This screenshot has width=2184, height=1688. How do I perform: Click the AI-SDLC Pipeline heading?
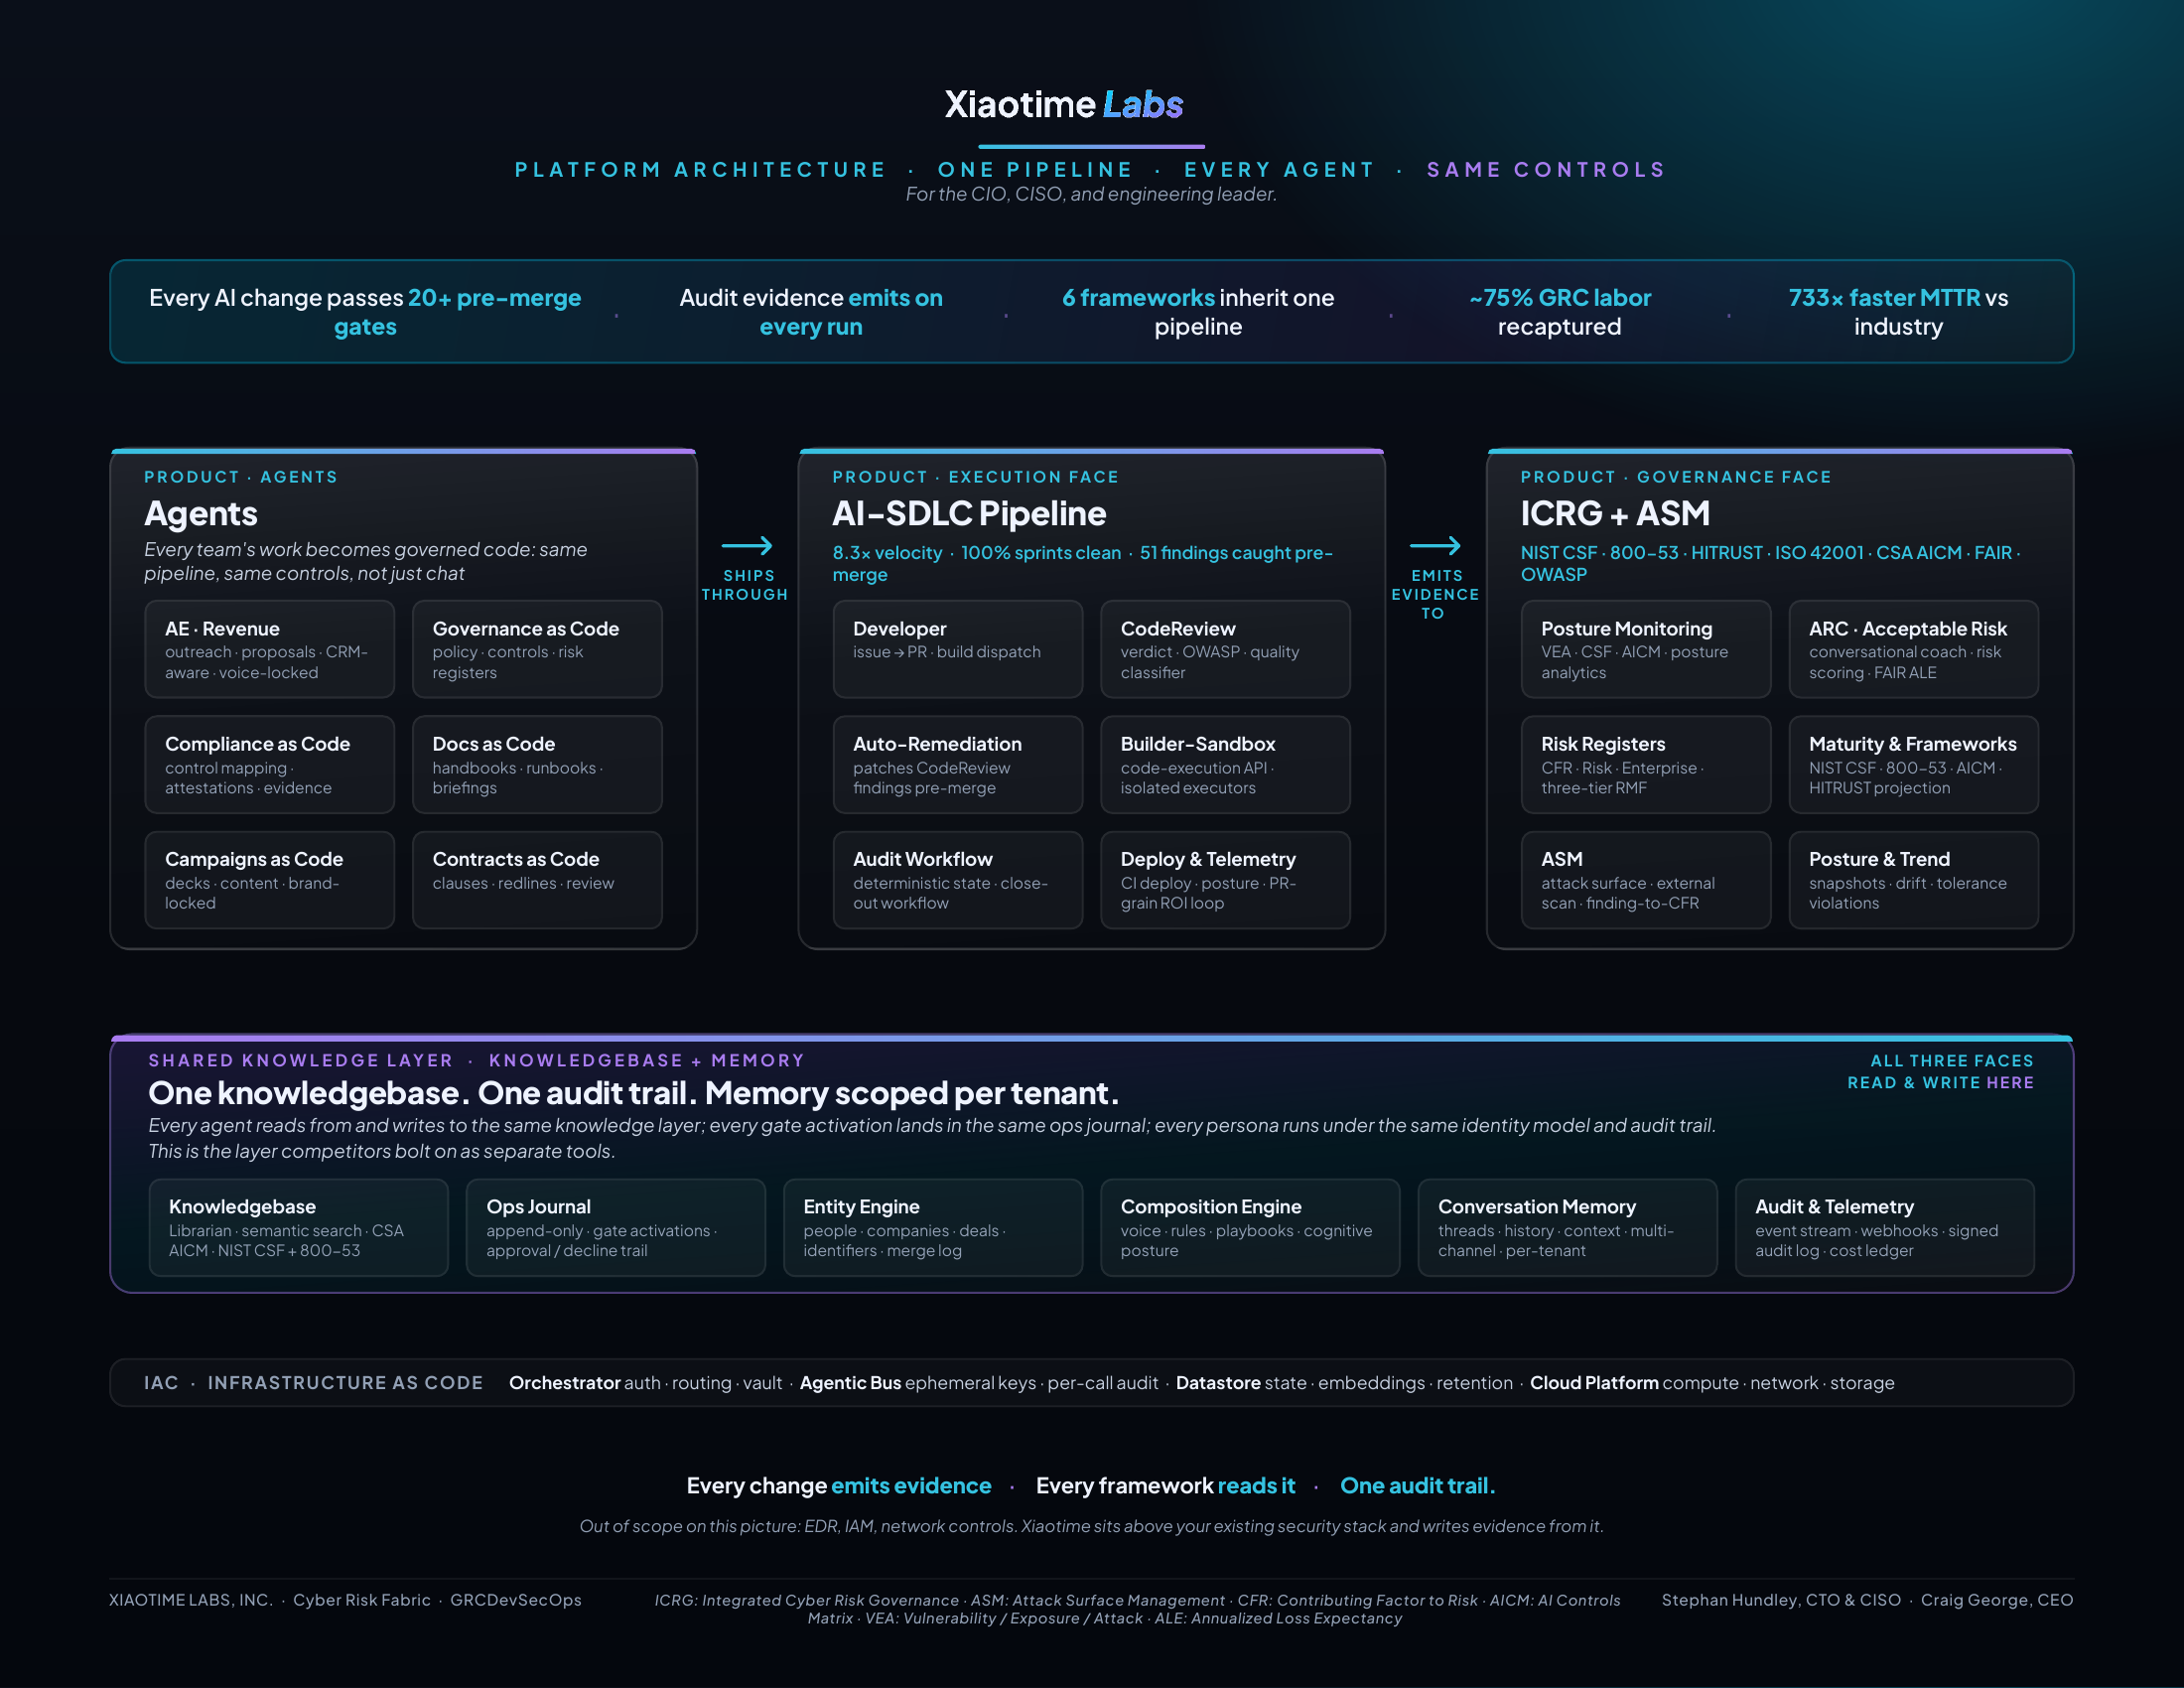click(x=969, y=513)
